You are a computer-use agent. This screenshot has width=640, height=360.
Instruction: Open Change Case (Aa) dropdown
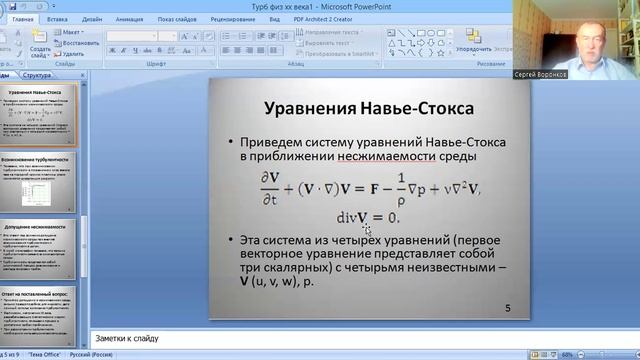[187, 51]
